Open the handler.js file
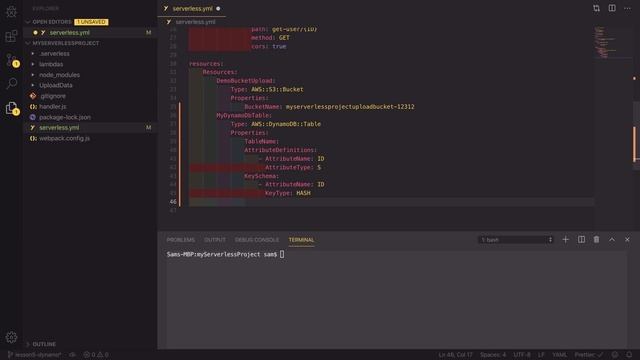The height and width of the screenshot is (360, 640). coord(52,107)
